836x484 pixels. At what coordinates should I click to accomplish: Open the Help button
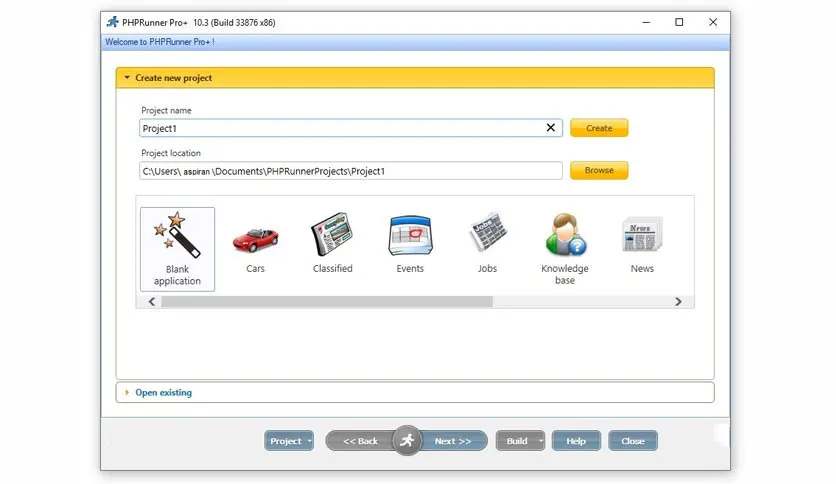point(576,441)
